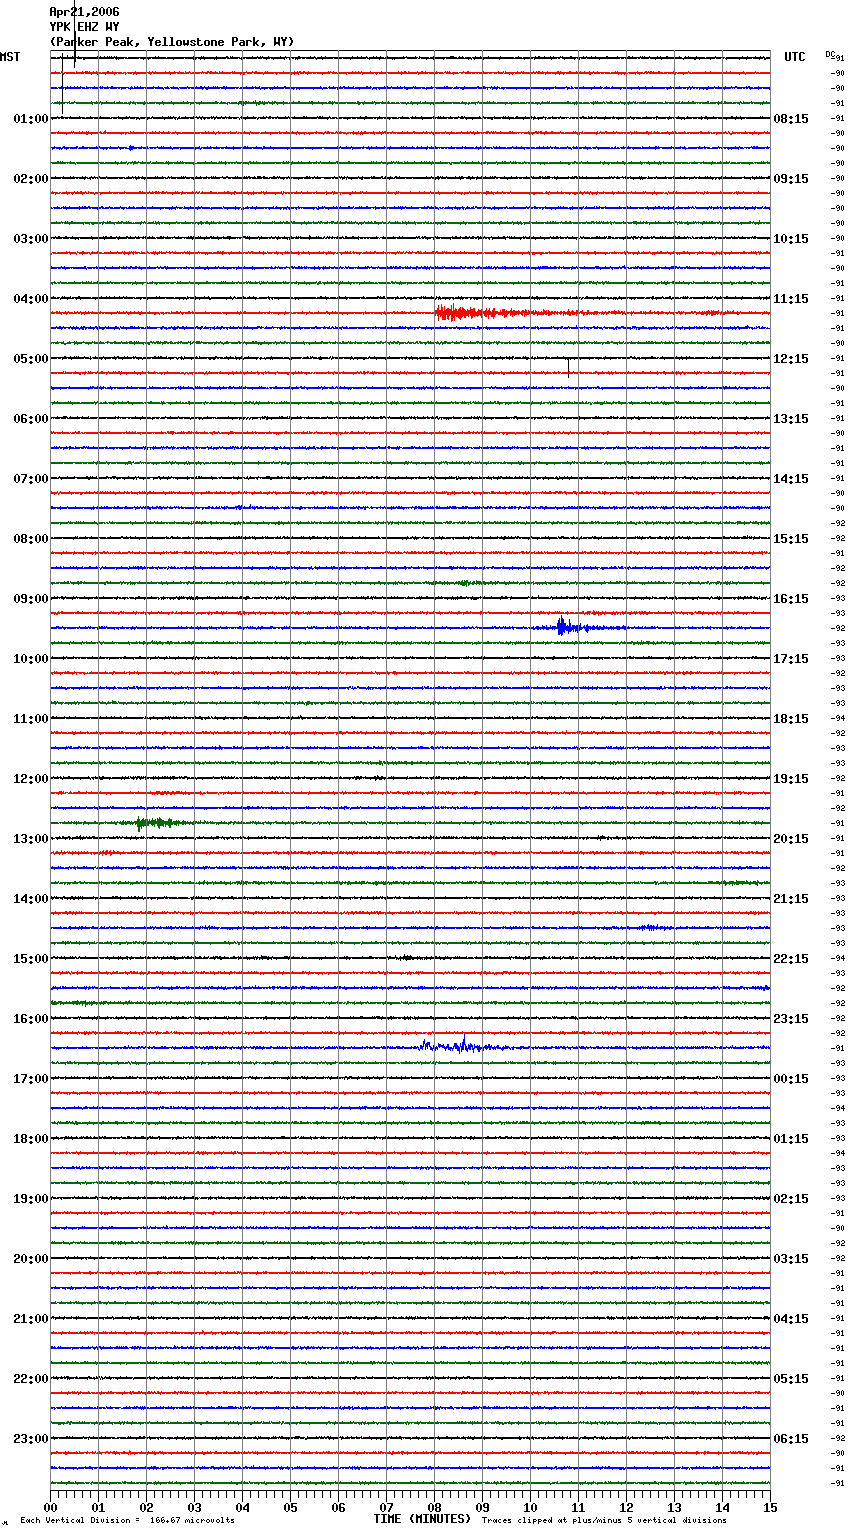
Task: Click the 08:15 UTC time label
Action: coord(791,119)
